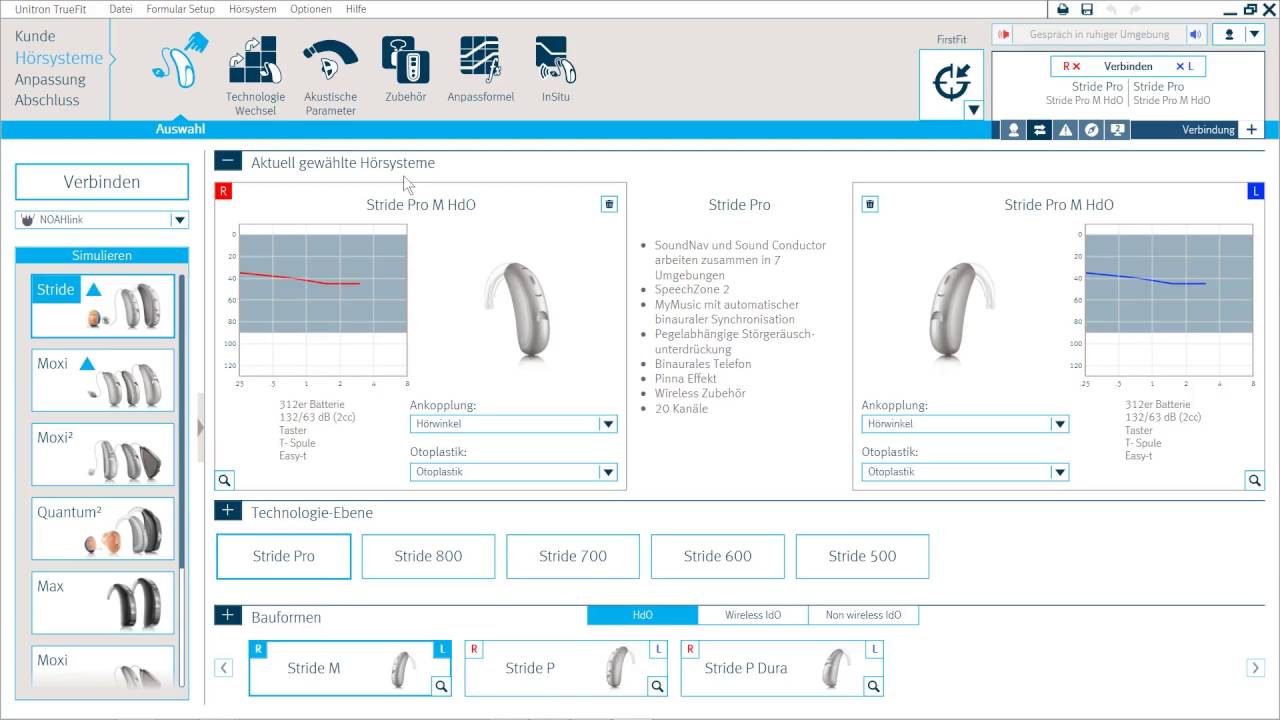Select the Quantum² product family
The width and height of the screenshot is (1280, 720).
coord(103,528)
